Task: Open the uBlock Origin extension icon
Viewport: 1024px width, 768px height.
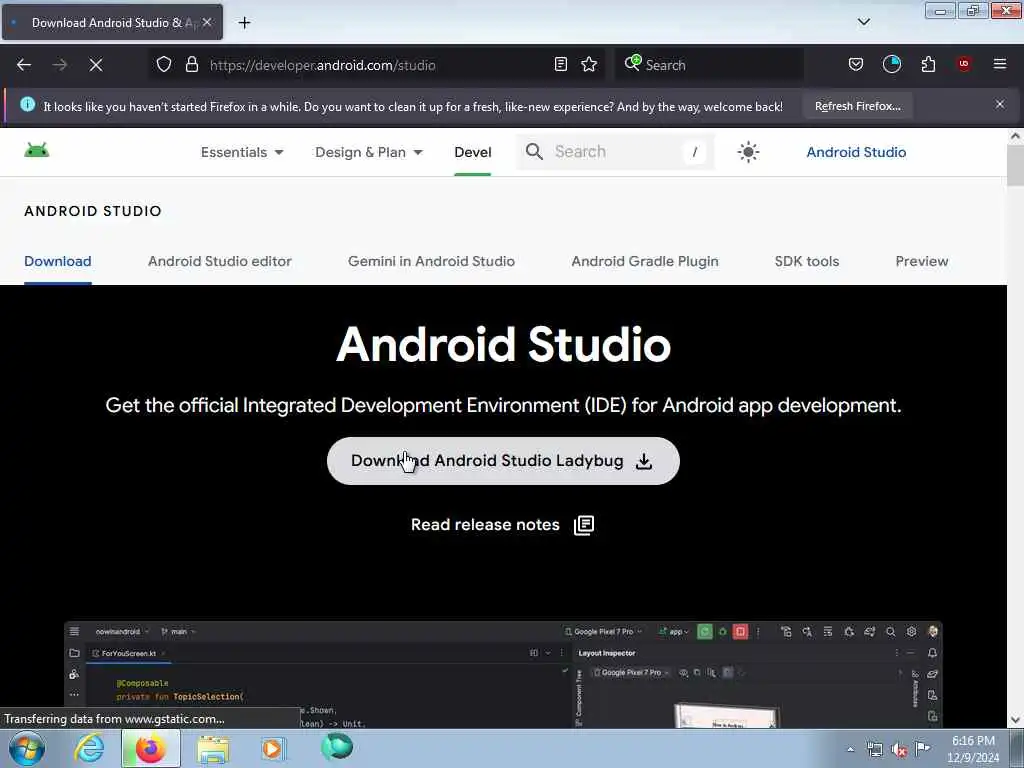Action: coord(964,64)
